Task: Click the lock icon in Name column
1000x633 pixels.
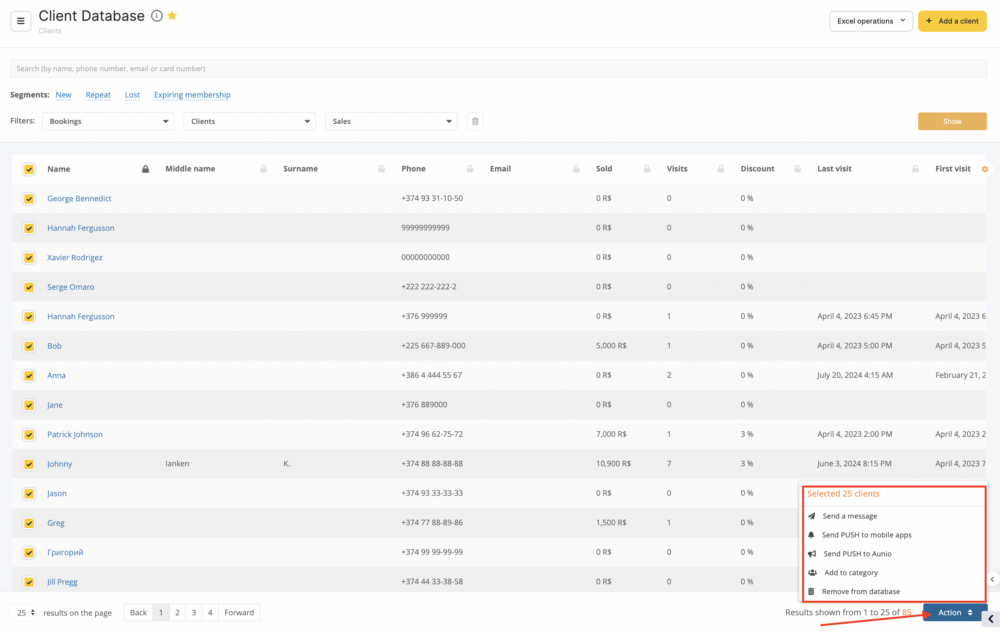Action: pos(145,169)
